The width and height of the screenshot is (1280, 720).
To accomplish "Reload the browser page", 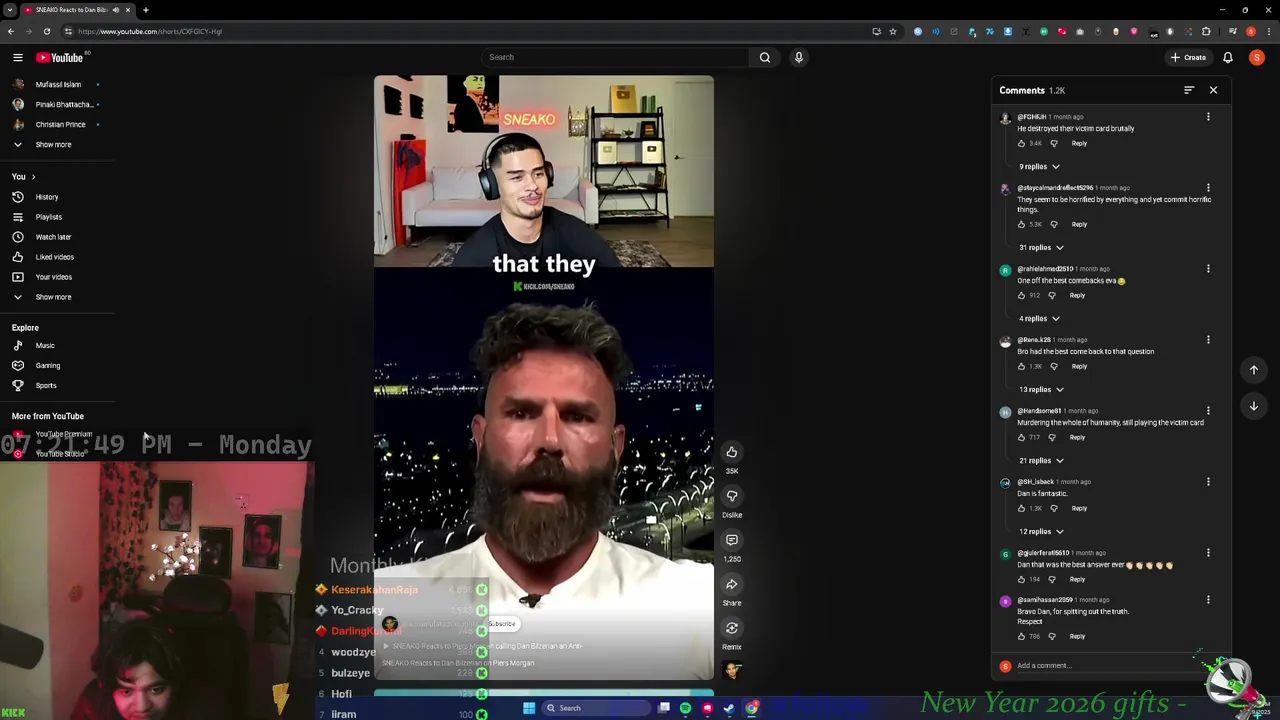I will [x=46, y=31].
